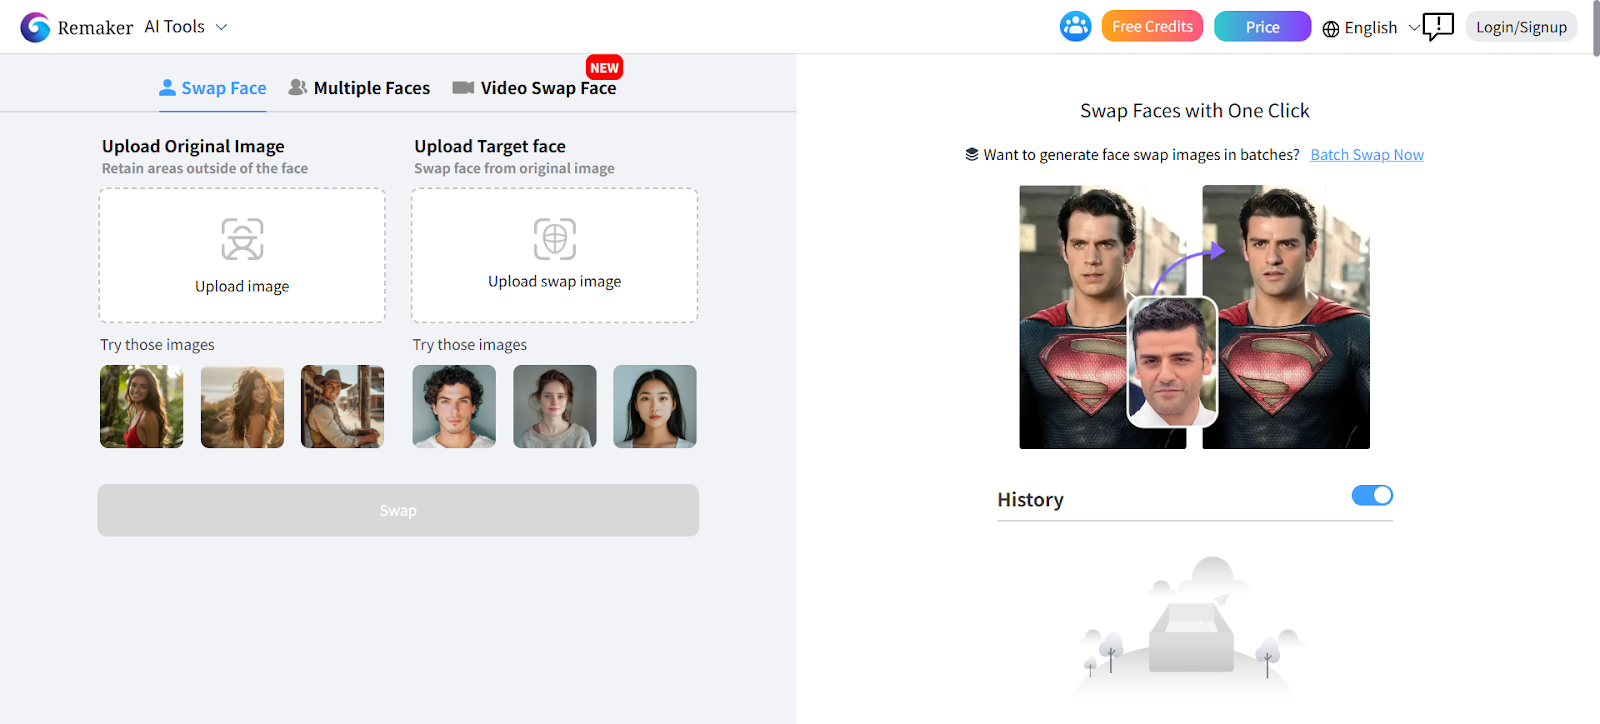Click the 'Upload Target face' heading
Viewport: 1600px width, 724px height.
click(x=490, y=146)
